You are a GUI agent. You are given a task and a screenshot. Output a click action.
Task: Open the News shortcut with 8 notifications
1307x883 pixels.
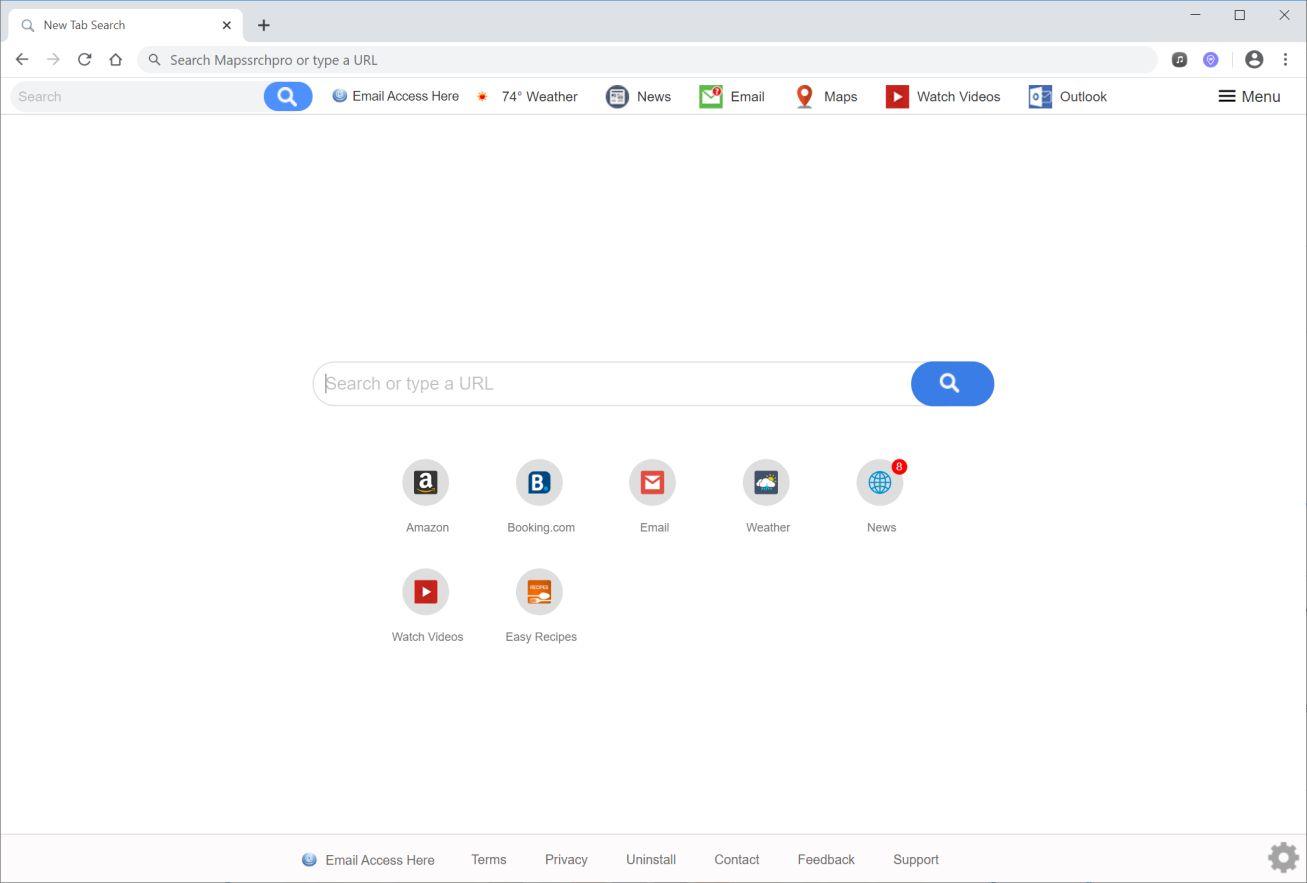coord(880,482)
